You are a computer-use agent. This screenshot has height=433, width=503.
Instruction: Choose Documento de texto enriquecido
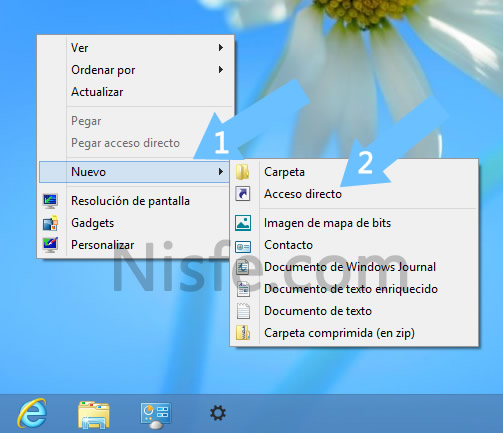coord(351,289)
